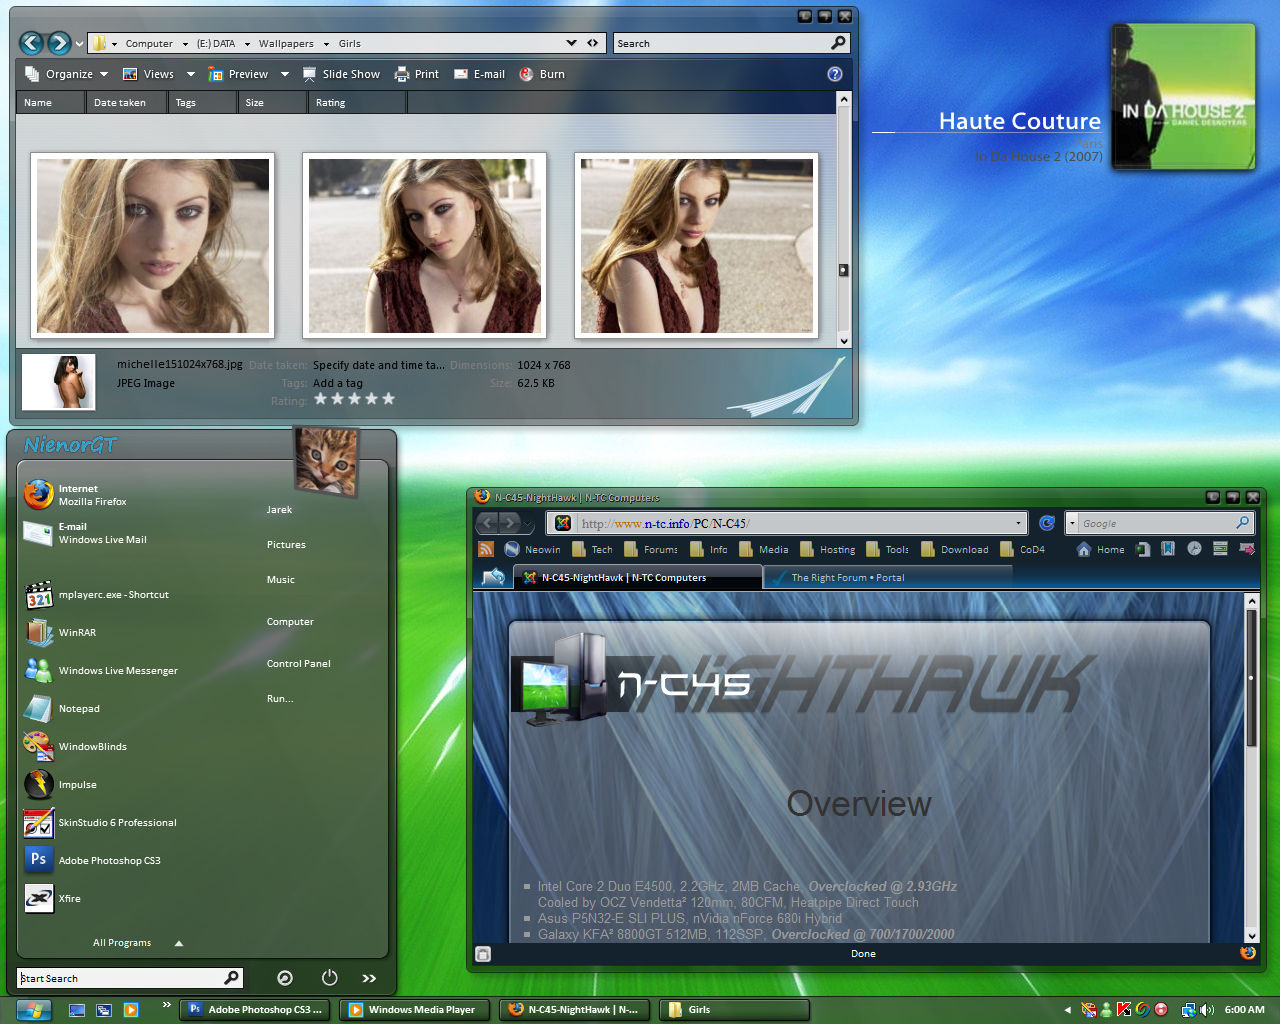Click the new-tab arrow icon left of tabs

[x=493, y=577]
